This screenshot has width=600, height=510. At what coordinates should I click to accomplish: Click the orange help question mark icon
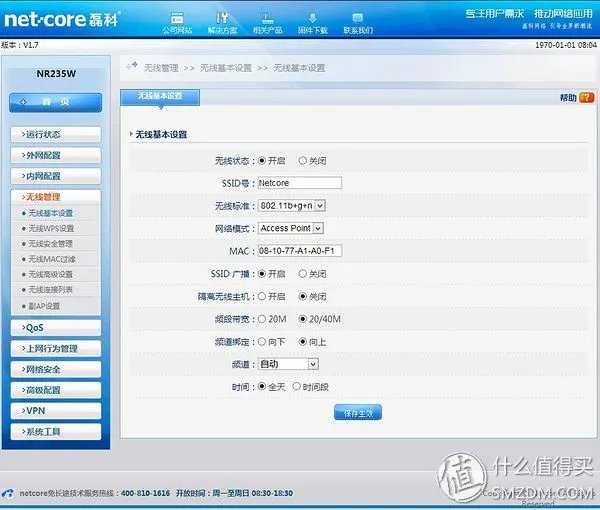point(587,98)
